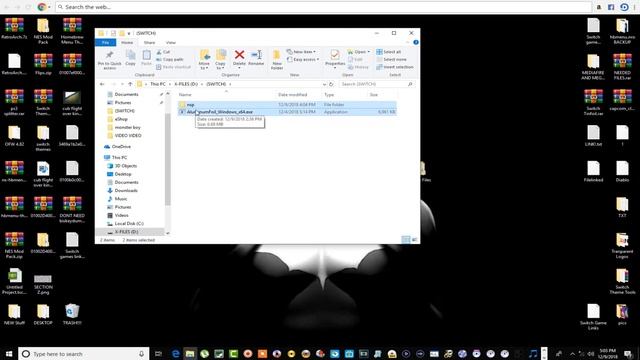Open Task View on the taskbar
Image resolution: width=640 pixels, height=360 pixels.
[158, 353]
